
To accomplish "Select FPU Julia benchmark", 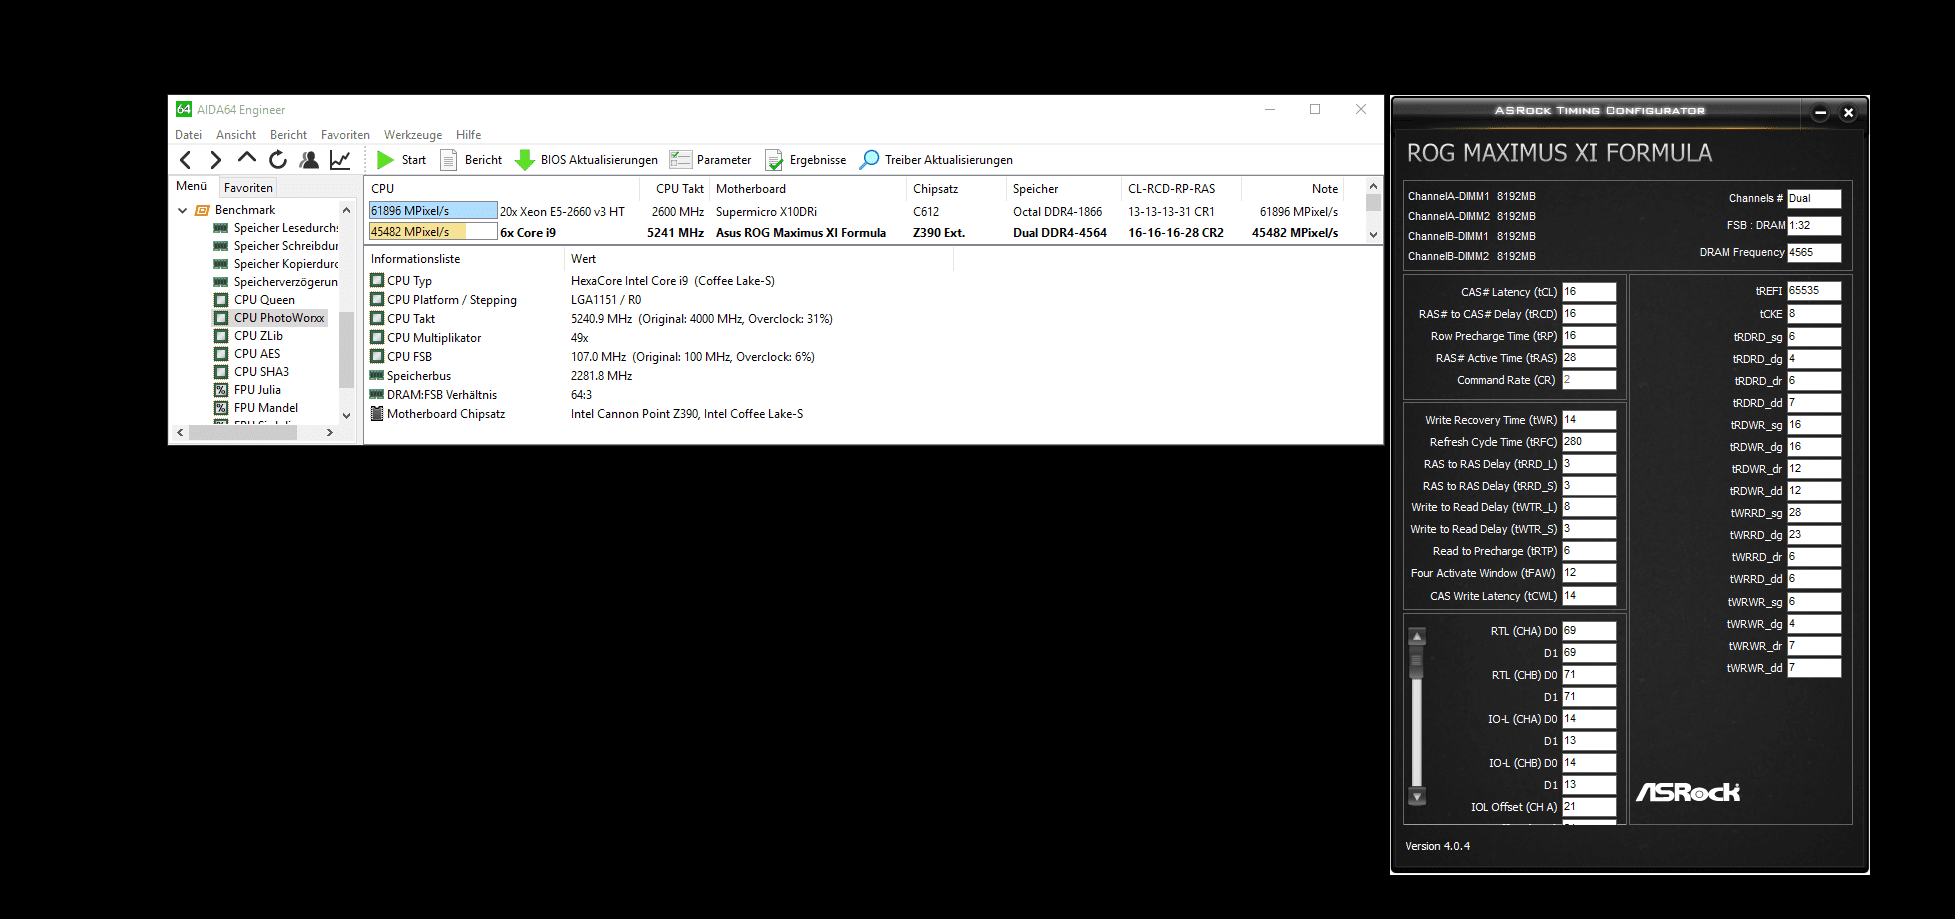I will [248, 390].
